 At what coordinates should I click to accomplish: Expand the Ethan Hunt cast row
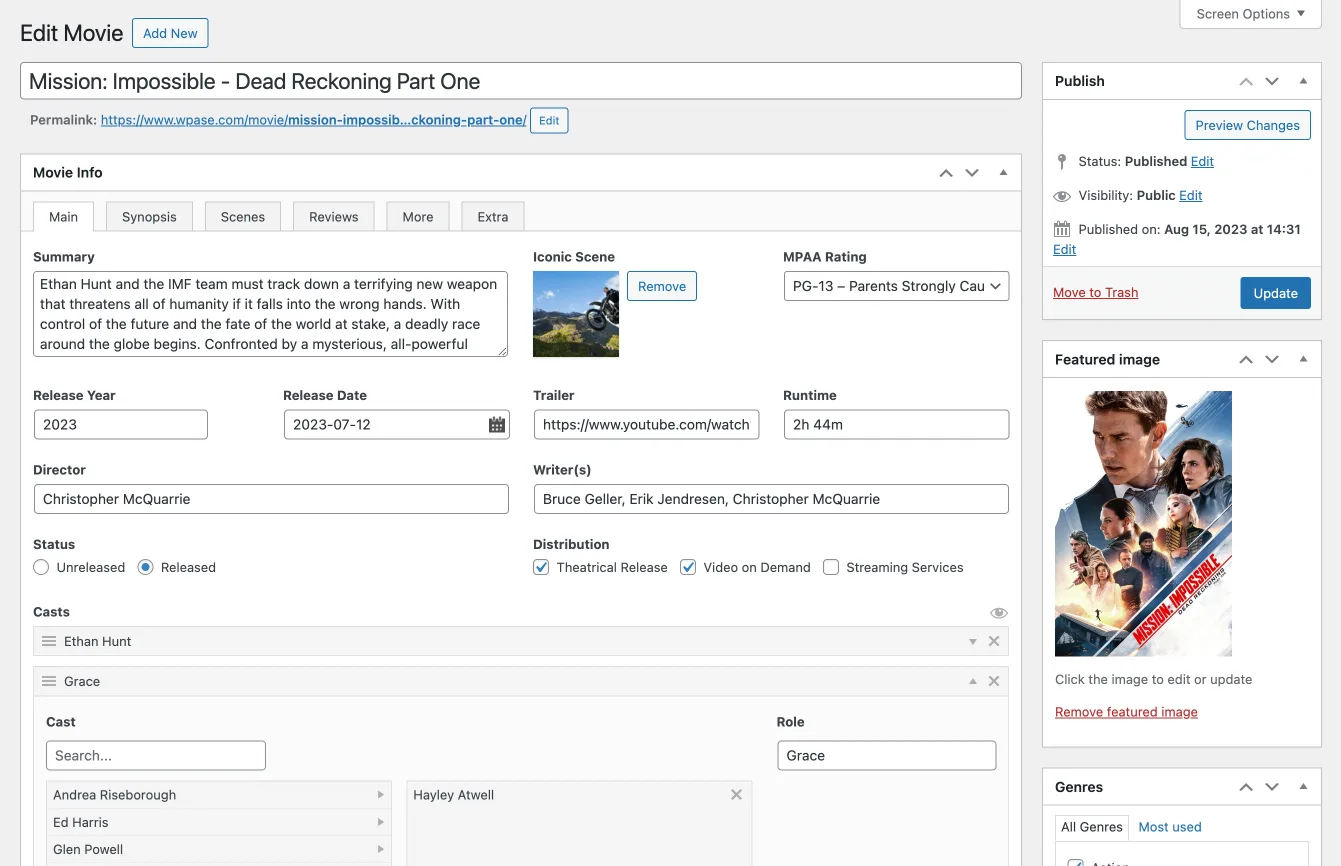click(973, 641)
